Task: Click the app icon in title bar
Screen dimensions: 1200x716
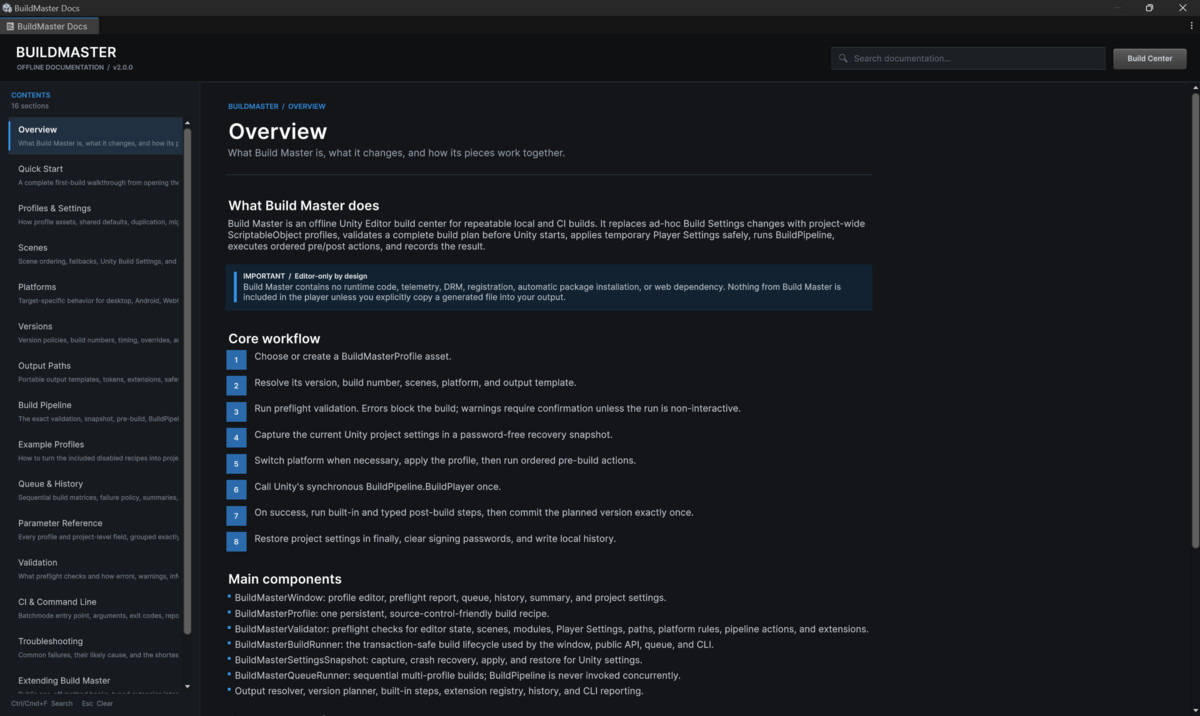Action: pyautogui.click(x=7, y=8)
